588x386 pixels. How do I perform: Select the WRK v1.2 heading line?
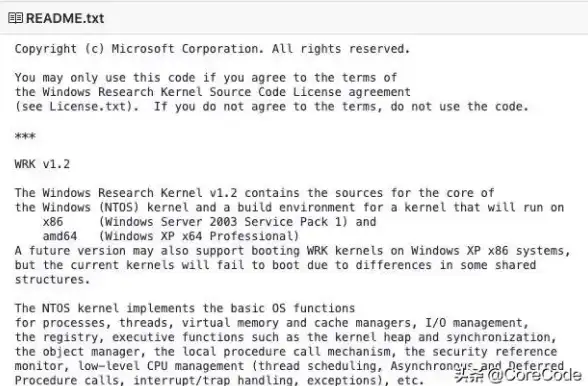[42, 164]
